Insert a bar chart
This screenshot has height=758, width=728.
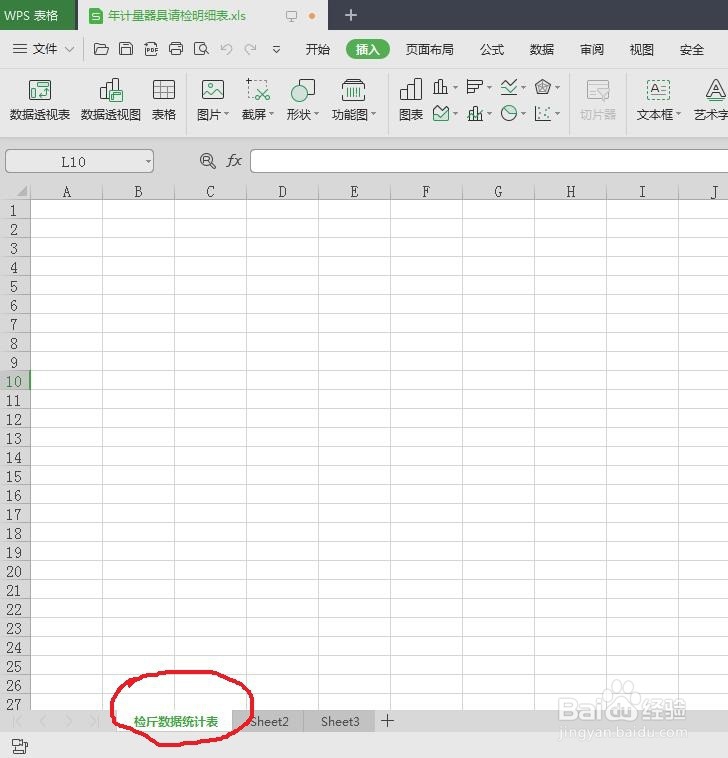click(x=474, y=87)
